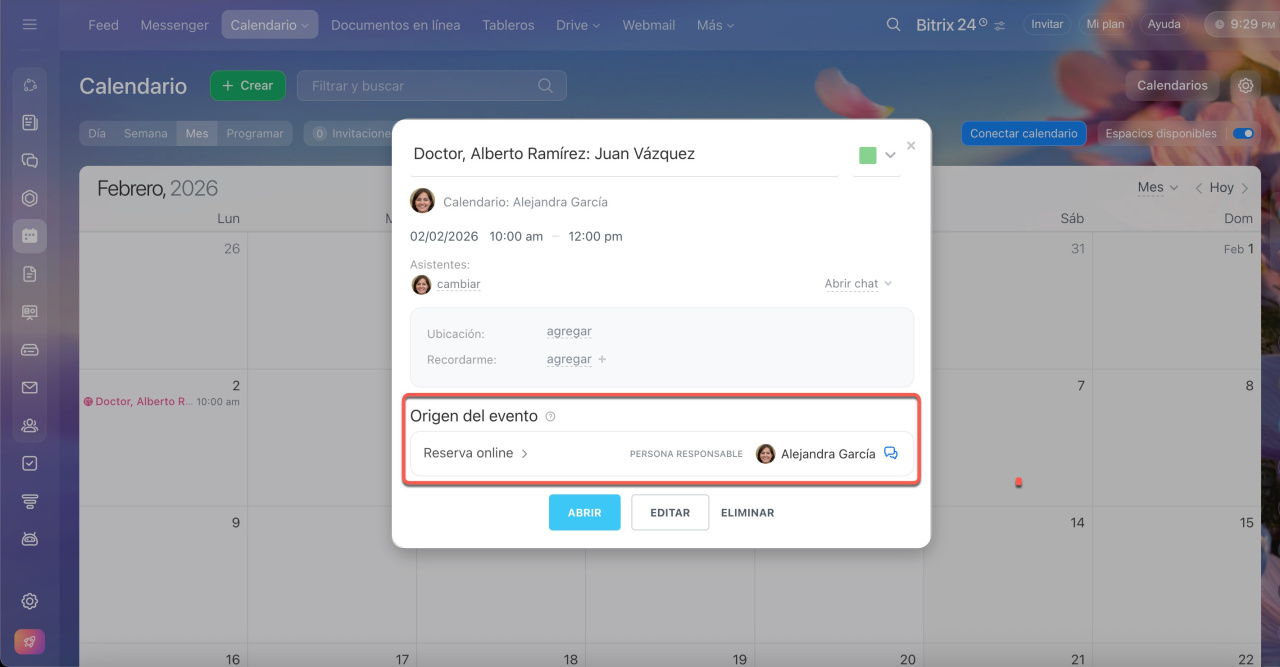Click the hamburger menu icon
Image resolution: width=1280 pixels, height=667 pixels.
pos(30,25)
